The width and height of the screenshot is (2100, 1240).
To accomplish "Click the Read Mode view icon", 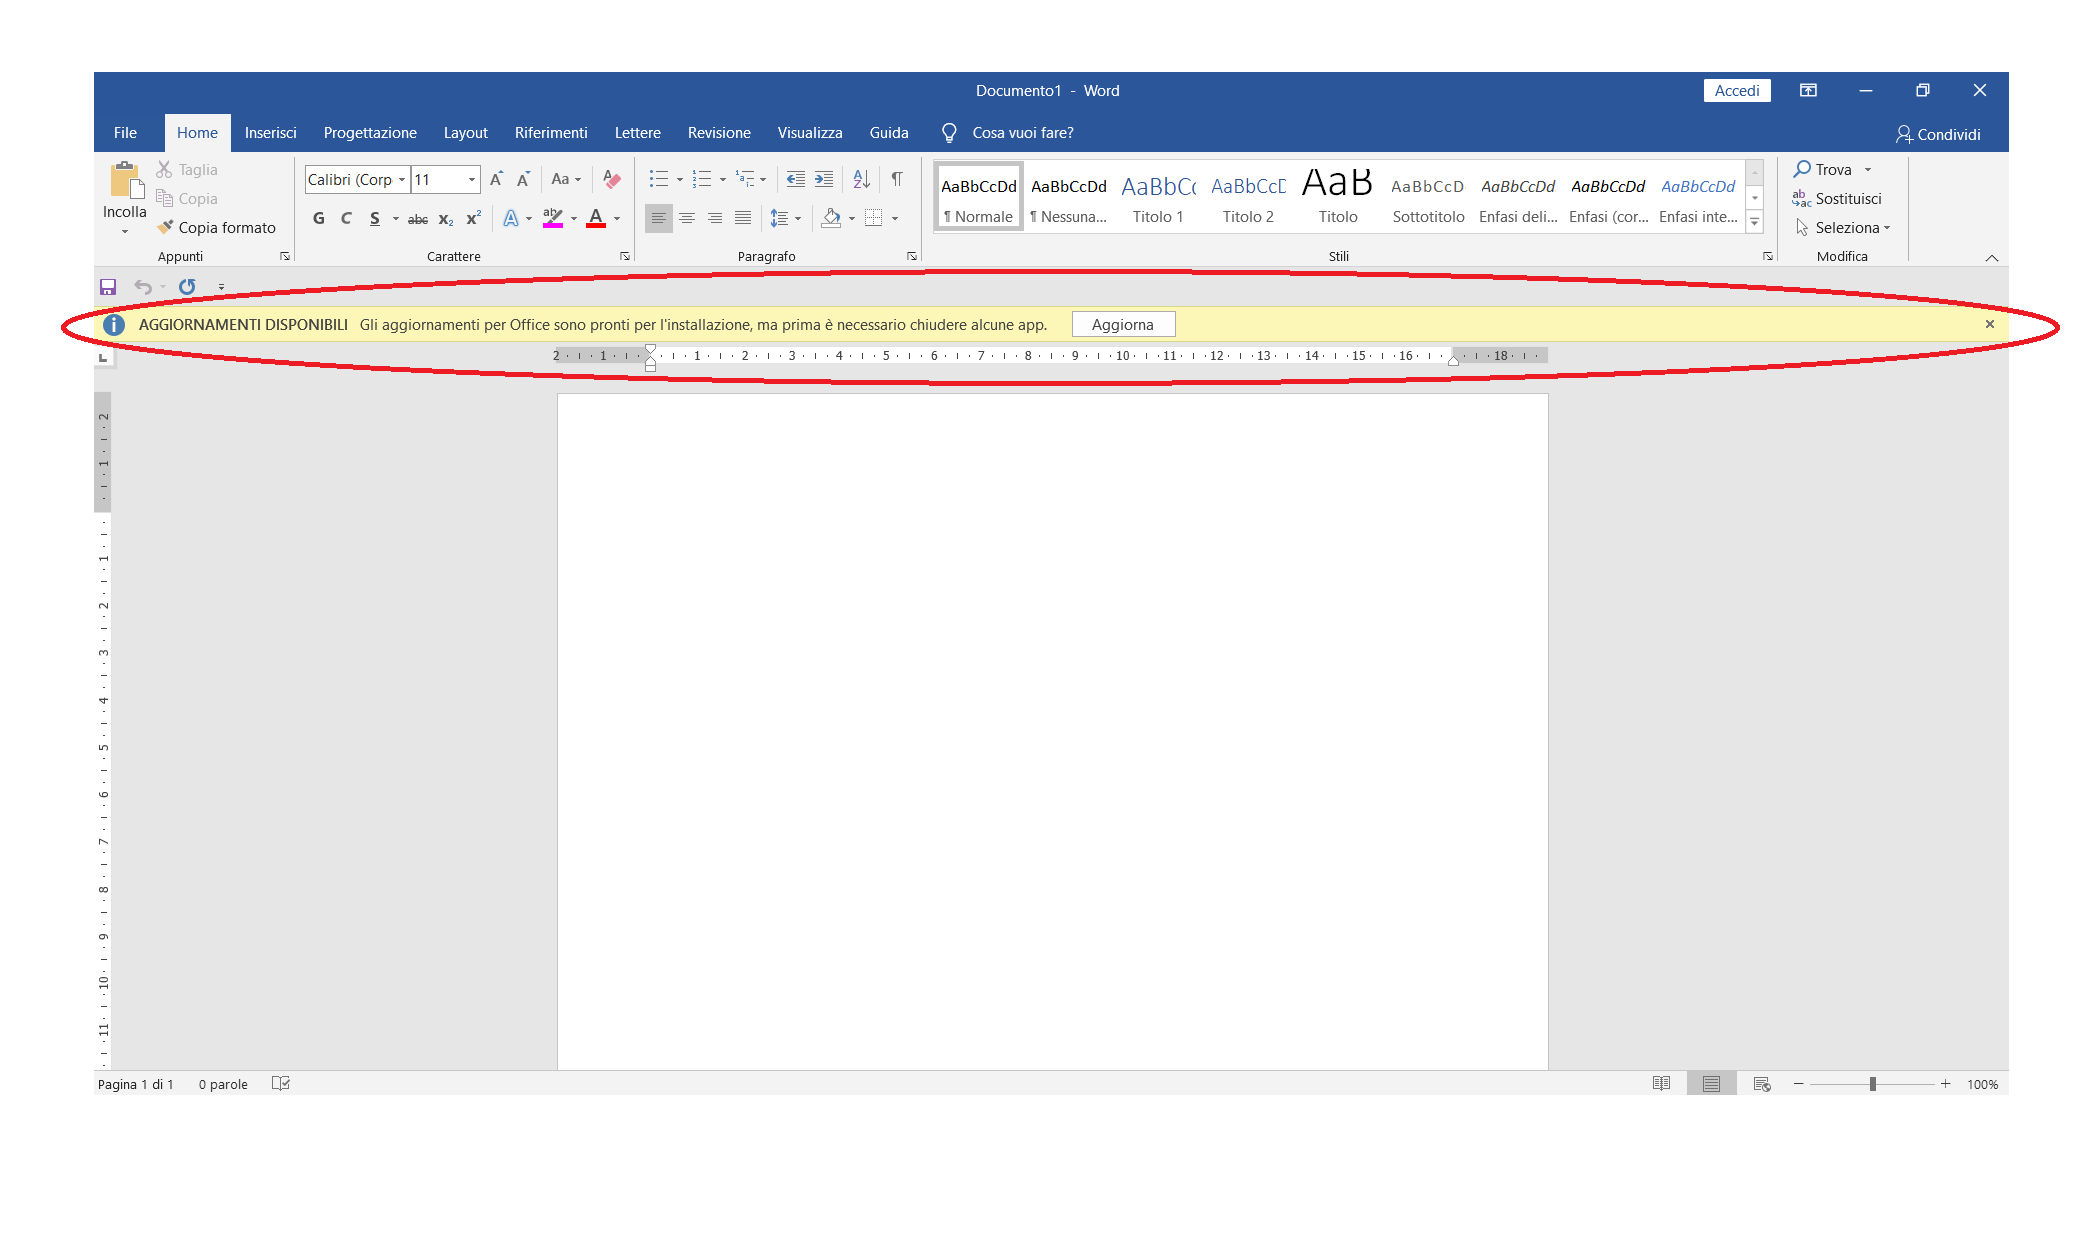I will (x=1661, y=1084).
